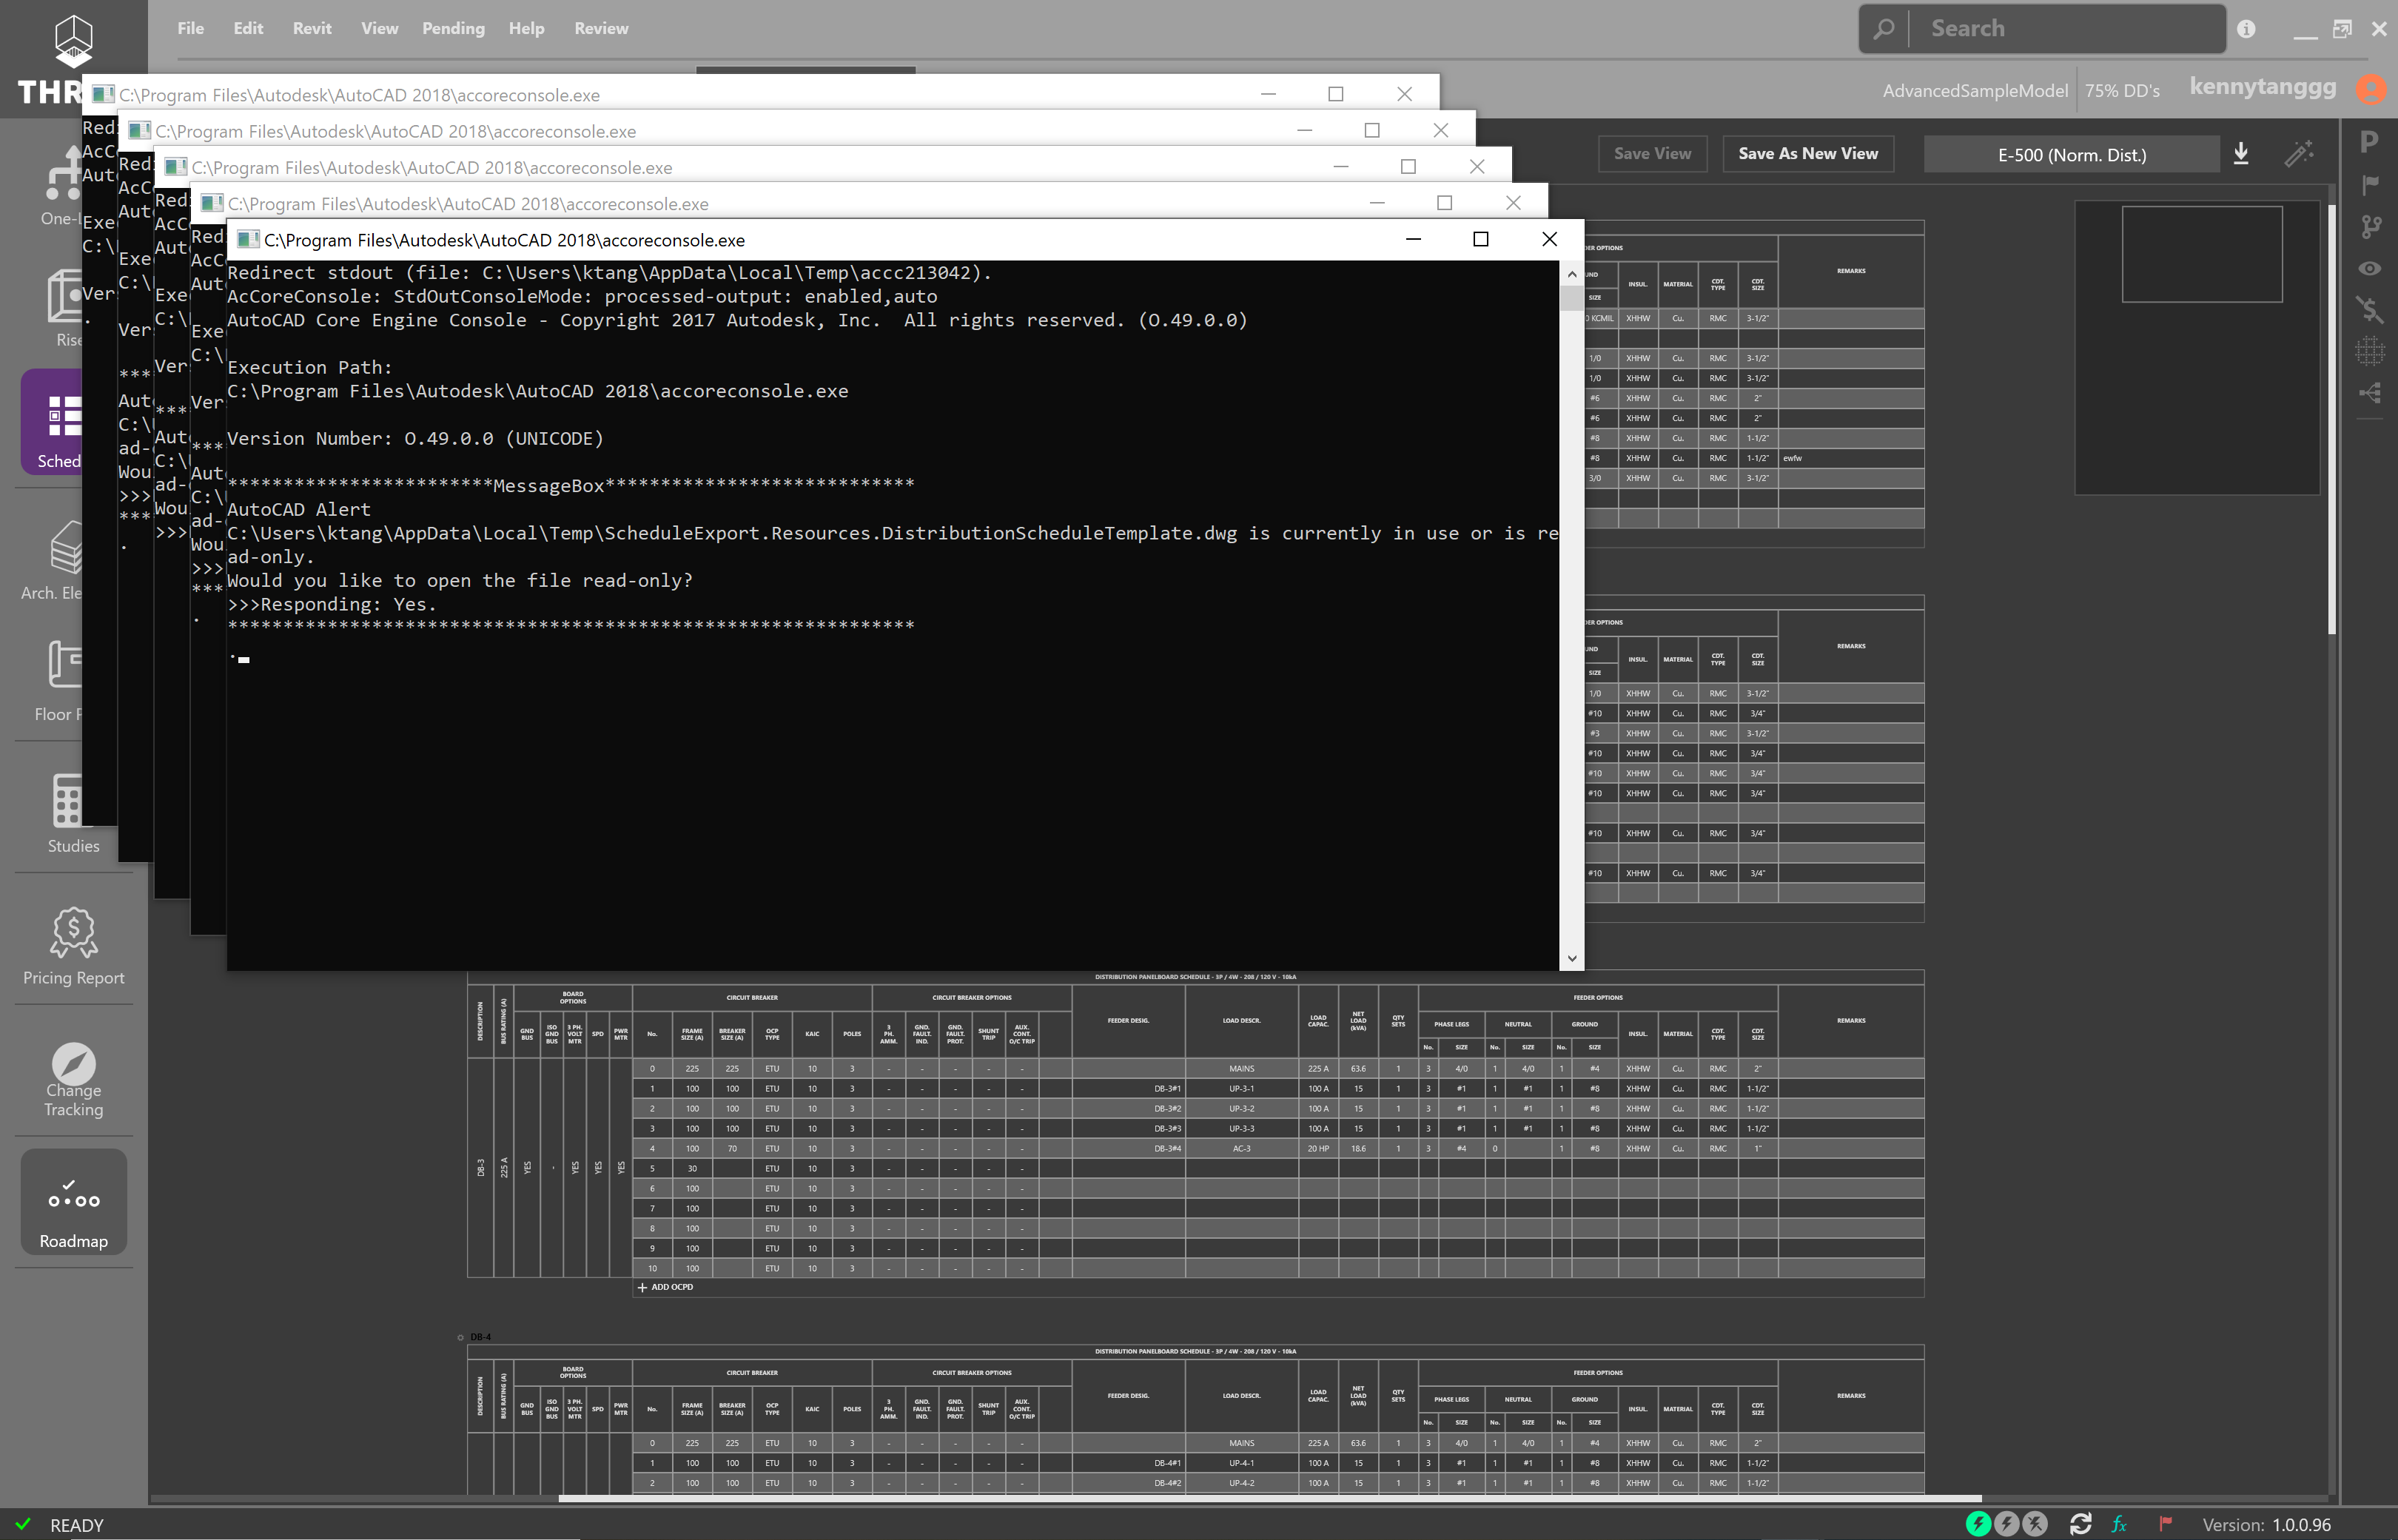This screenshot has height=1540, width=2398.
Task: Open the Pending menu
Action: pos(453,28)
